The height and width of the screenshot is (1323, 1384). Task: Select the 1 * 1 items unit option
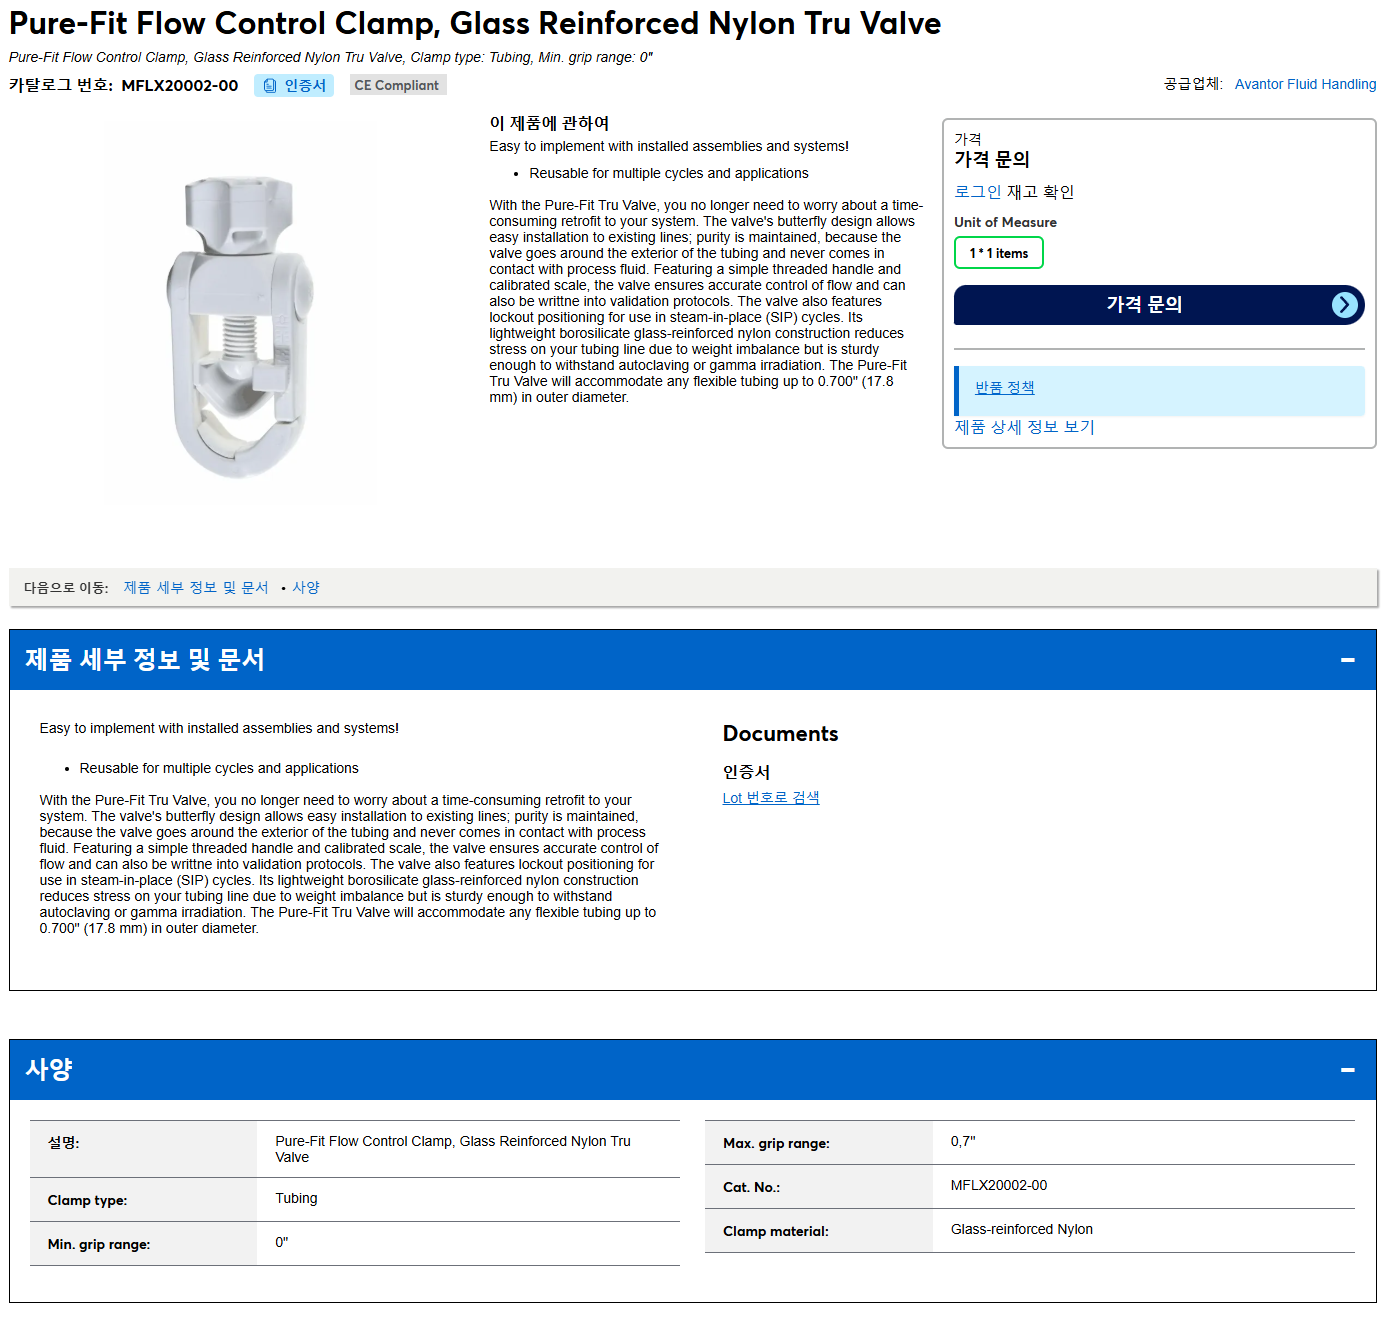tap(999, 253)
